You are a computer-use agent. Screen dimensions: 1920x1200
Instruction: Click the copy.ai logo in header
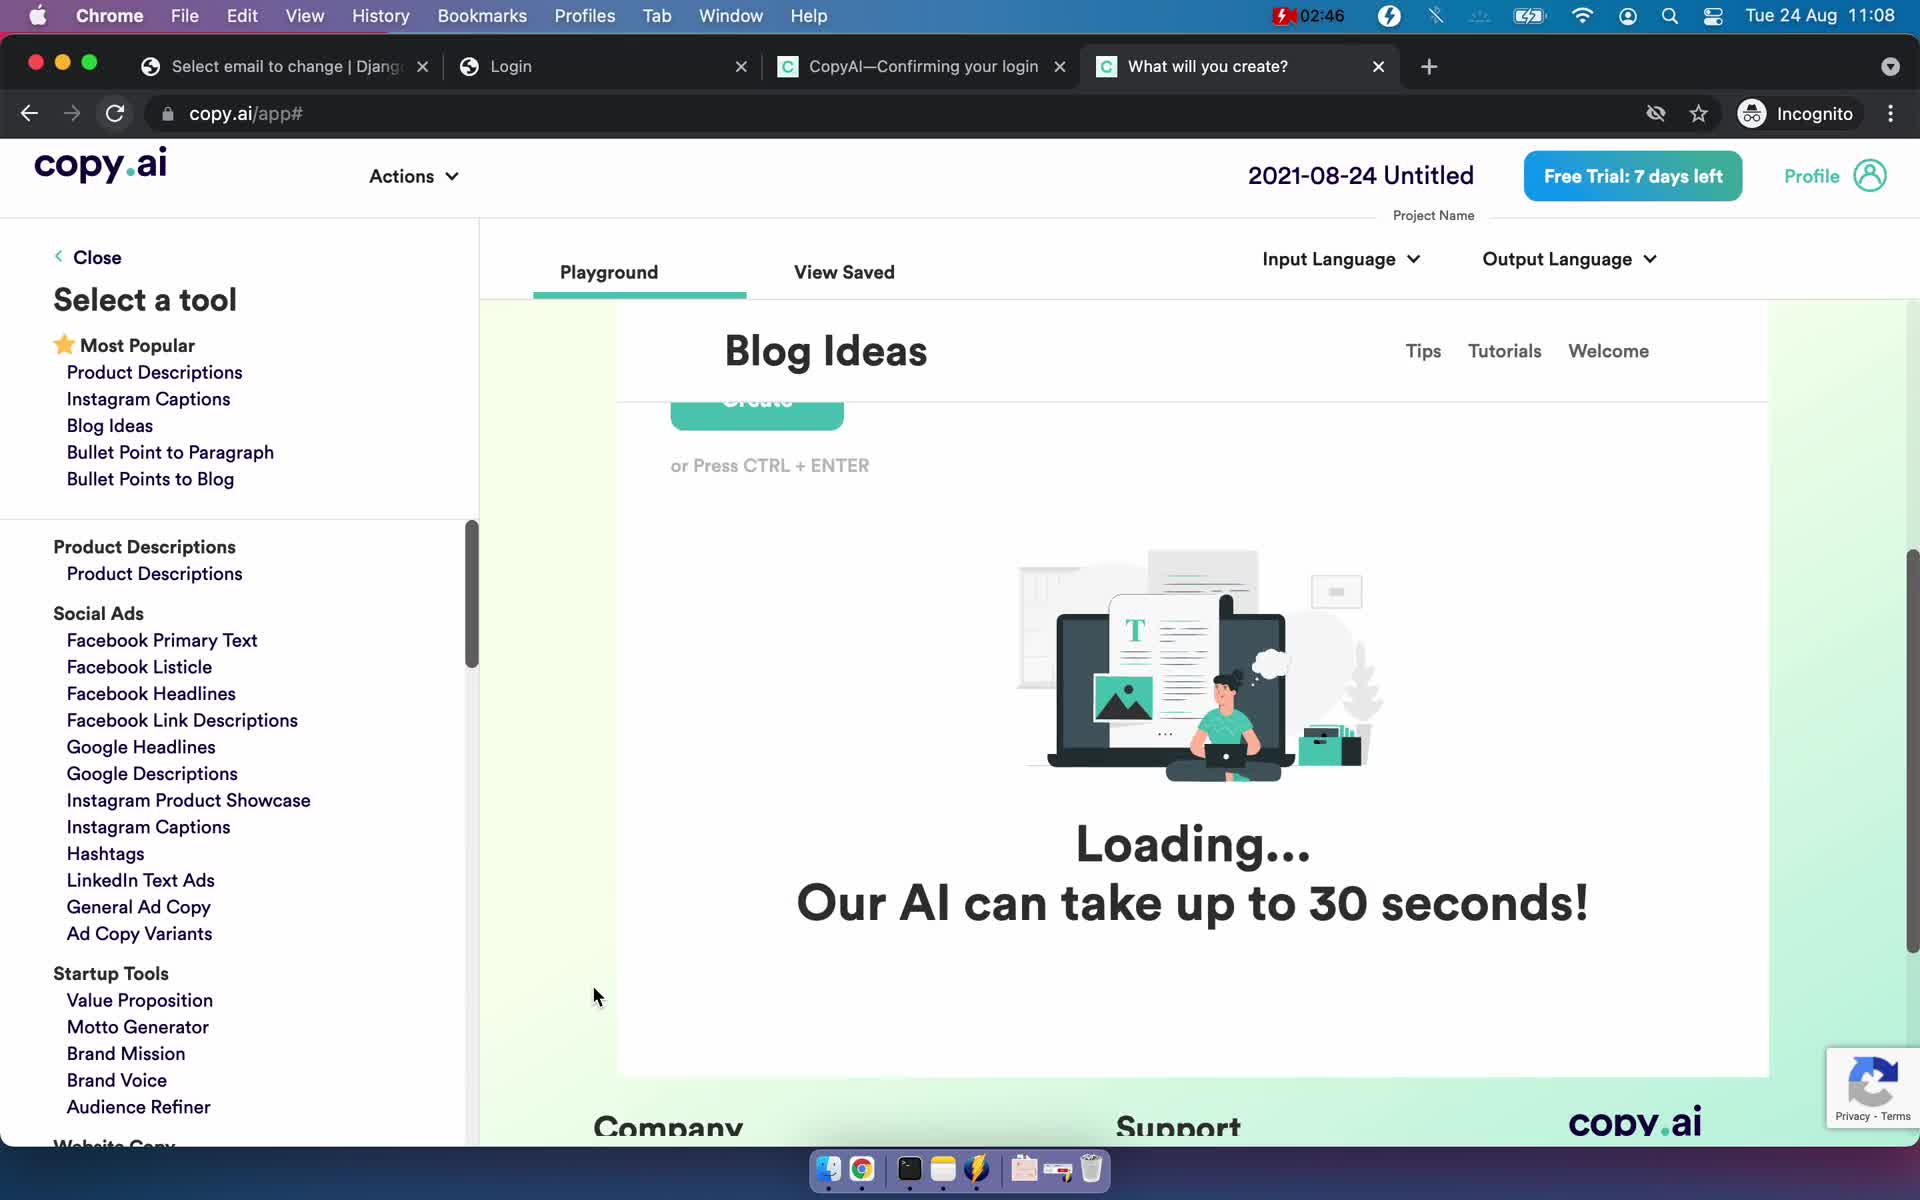(100, 165)
